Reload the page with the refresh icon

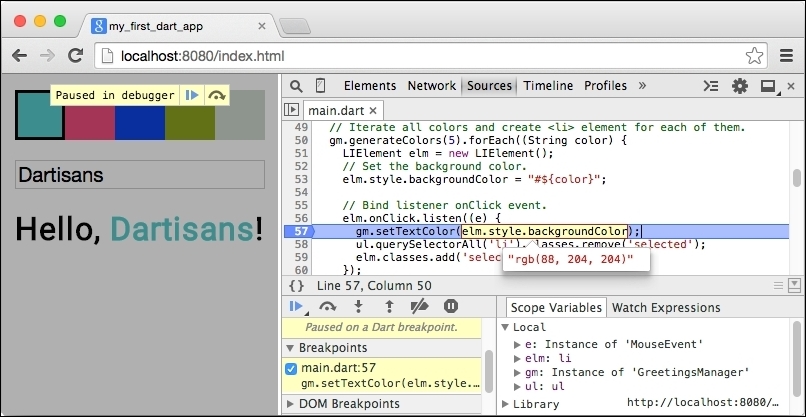coord(76,56)
